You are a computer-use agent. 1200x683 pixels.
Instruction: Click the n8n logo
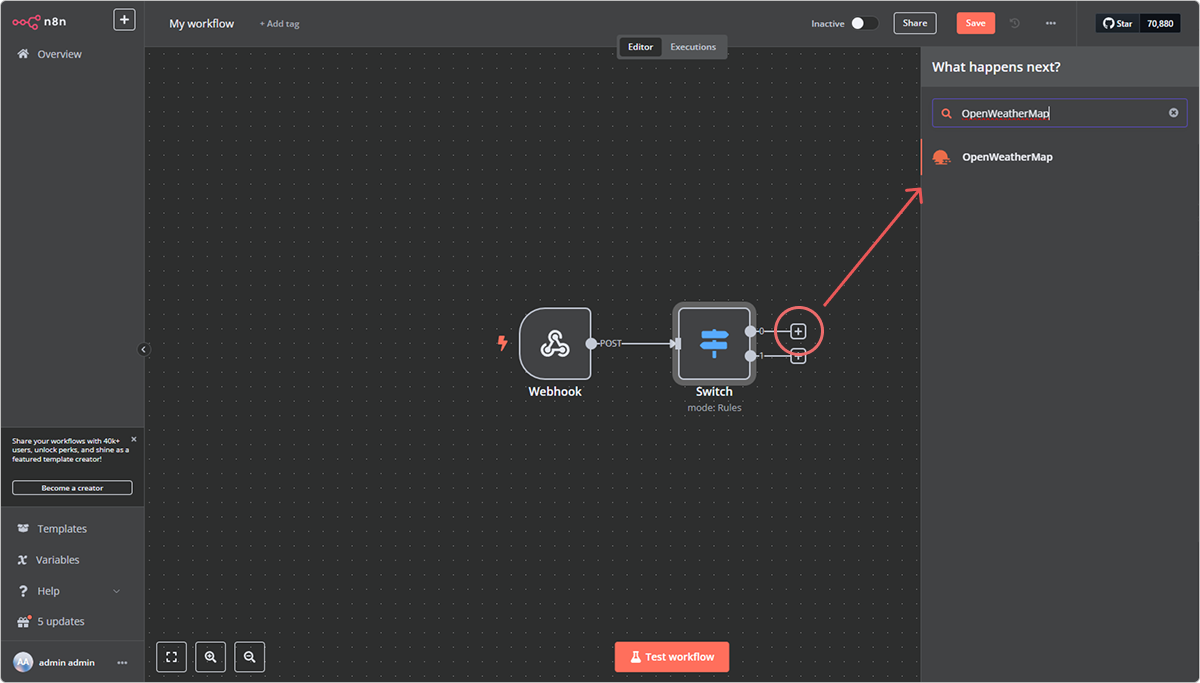point(40,20)
